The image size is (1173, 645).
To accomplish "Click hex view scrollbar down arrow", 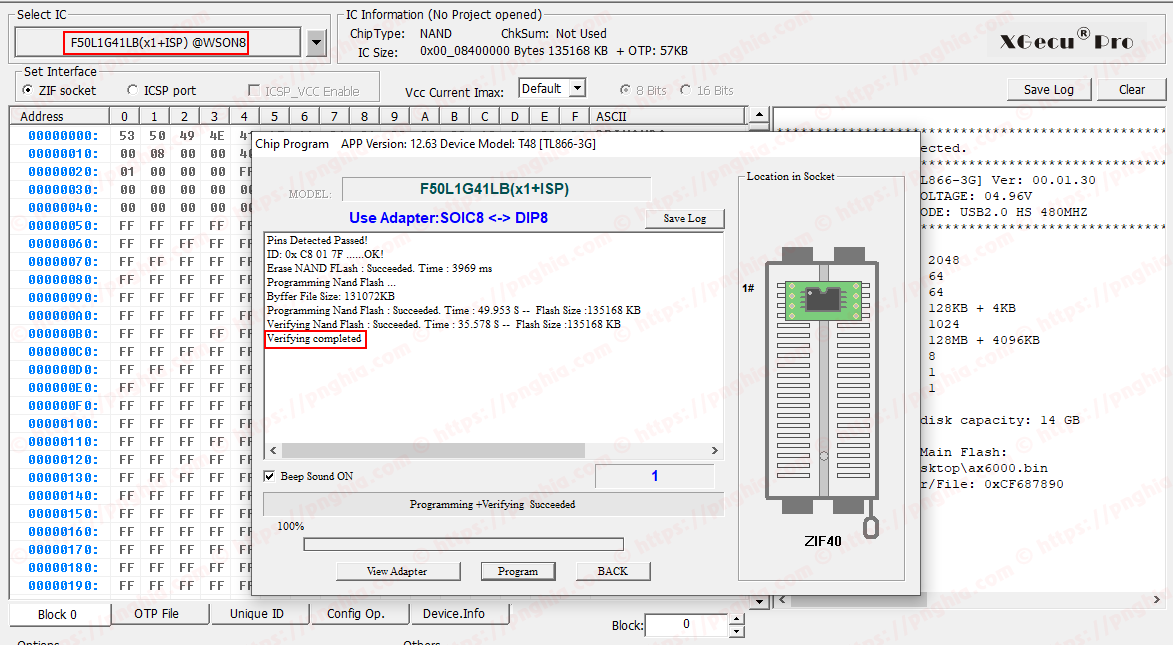I will click(759, 602).
